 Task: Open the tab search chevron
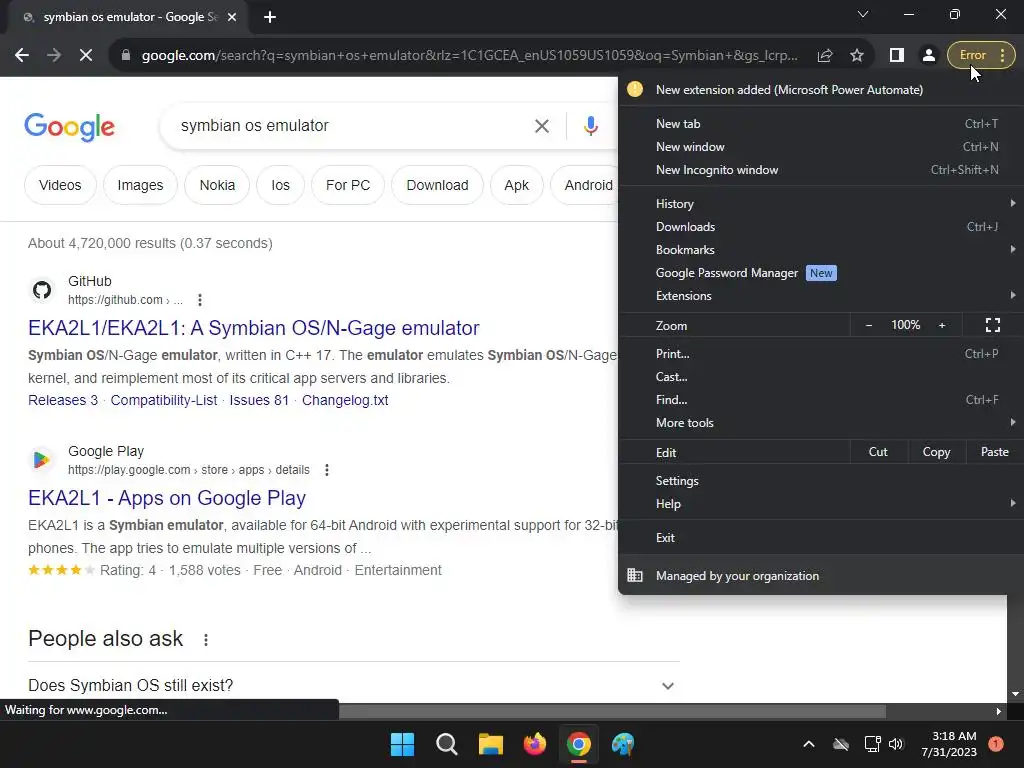tap(863, 14)
